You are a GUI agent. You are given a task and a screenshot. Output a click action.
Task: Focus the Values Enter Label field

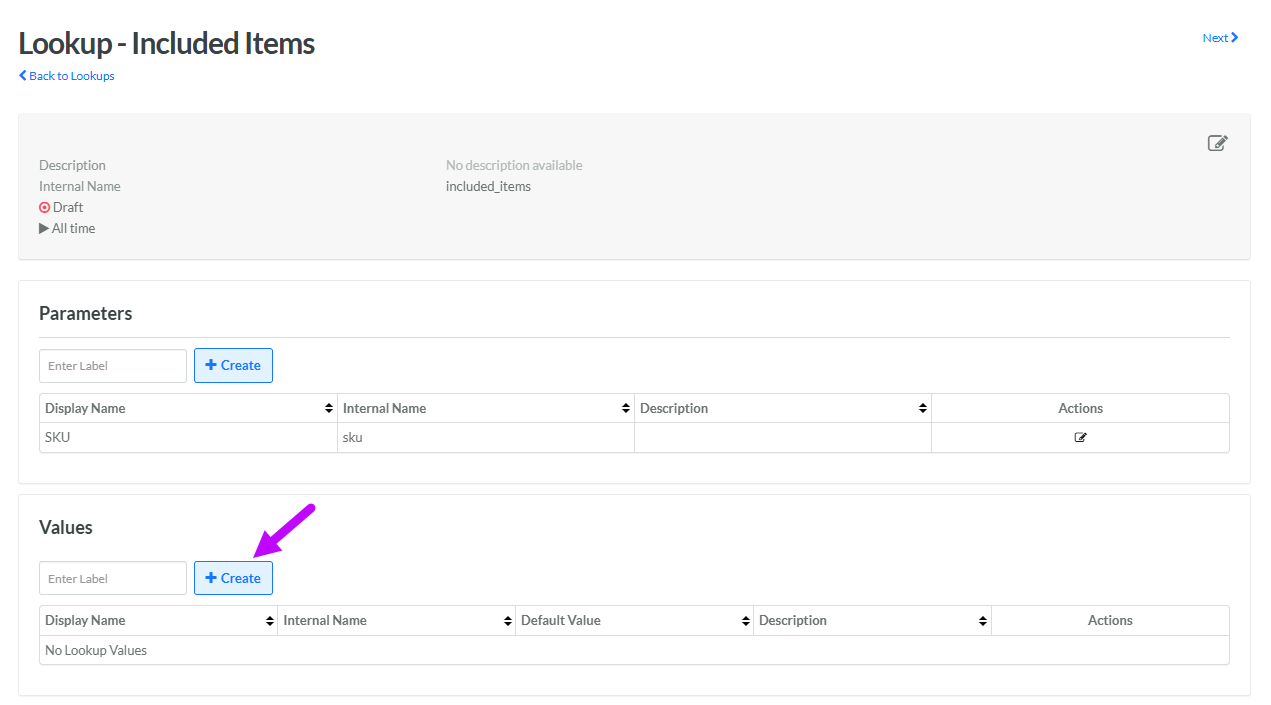coord(113,578)
